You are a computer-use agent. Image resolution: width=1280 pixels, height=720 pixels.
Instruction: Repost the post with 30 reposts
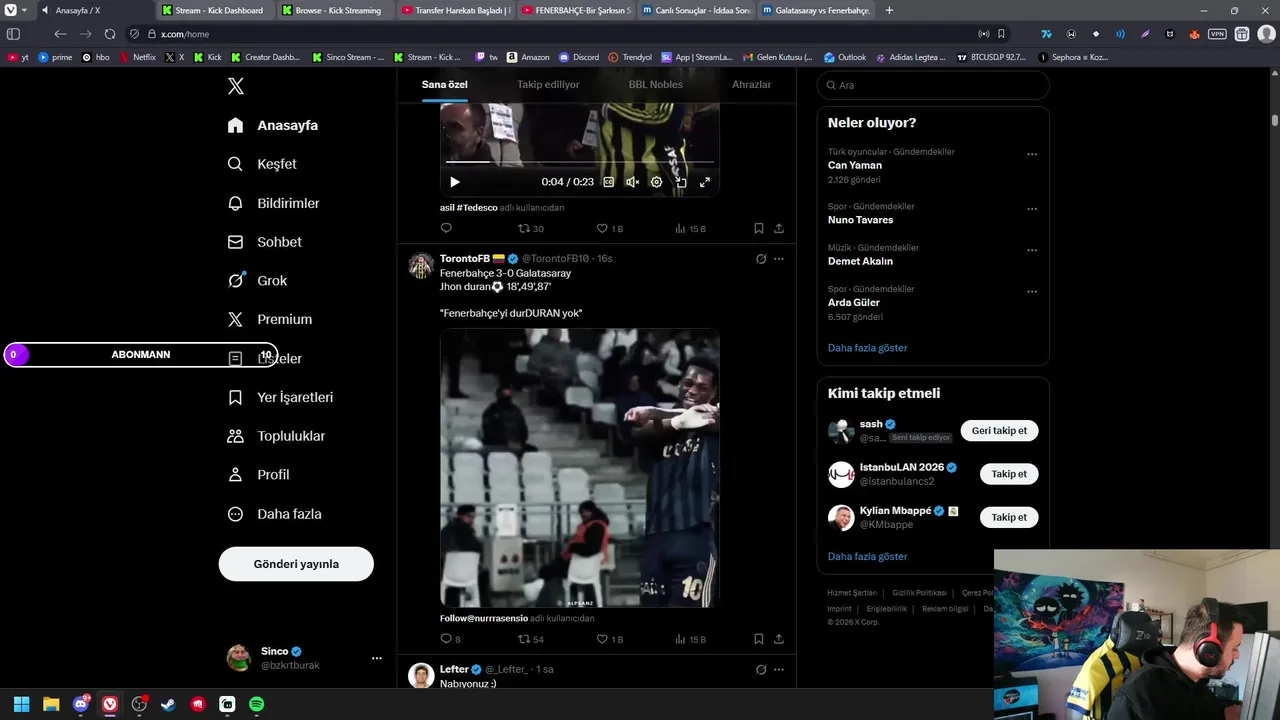(530, 228)
